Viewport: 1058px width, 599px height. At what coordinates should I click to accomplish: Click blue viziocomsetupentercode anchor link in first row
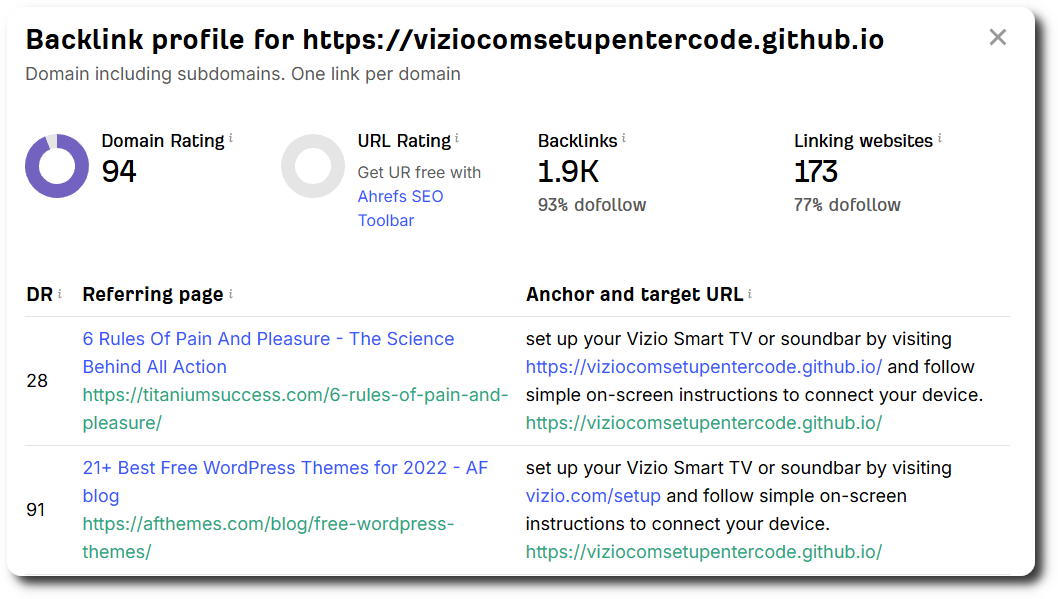704,367
